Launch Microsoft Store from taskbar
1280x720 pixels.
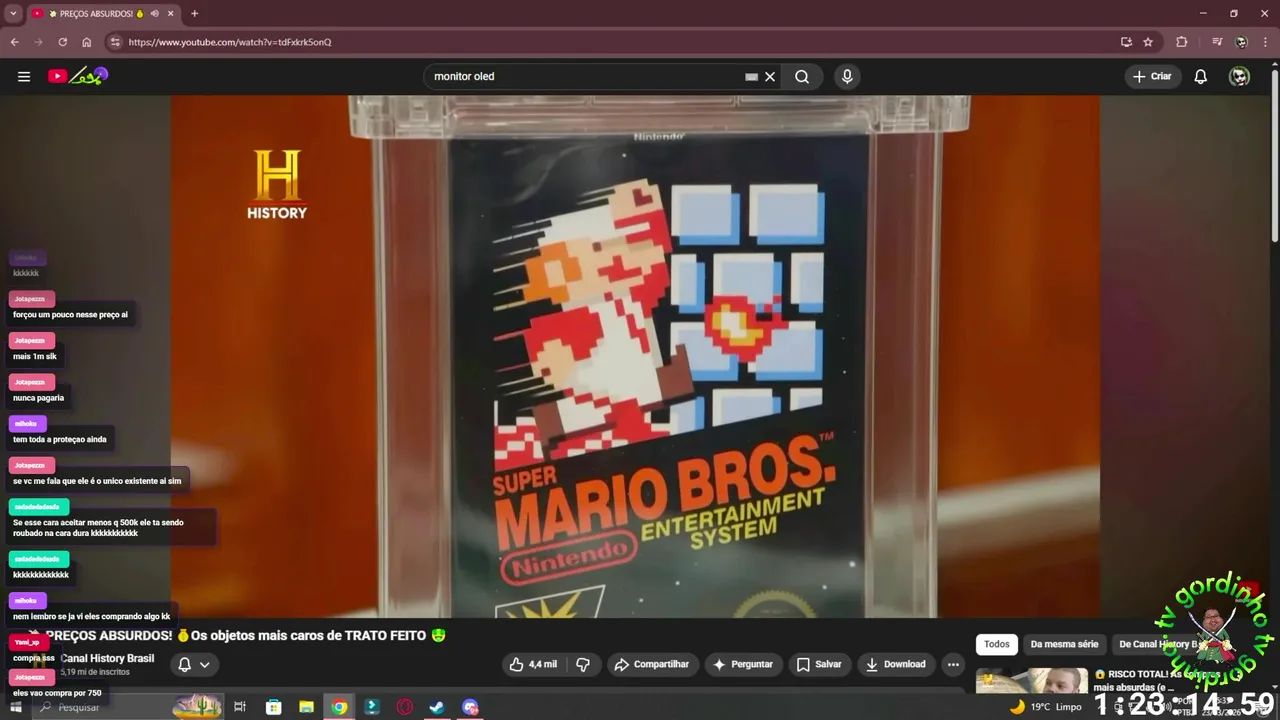pyautogui.click(x=273, y=707)
